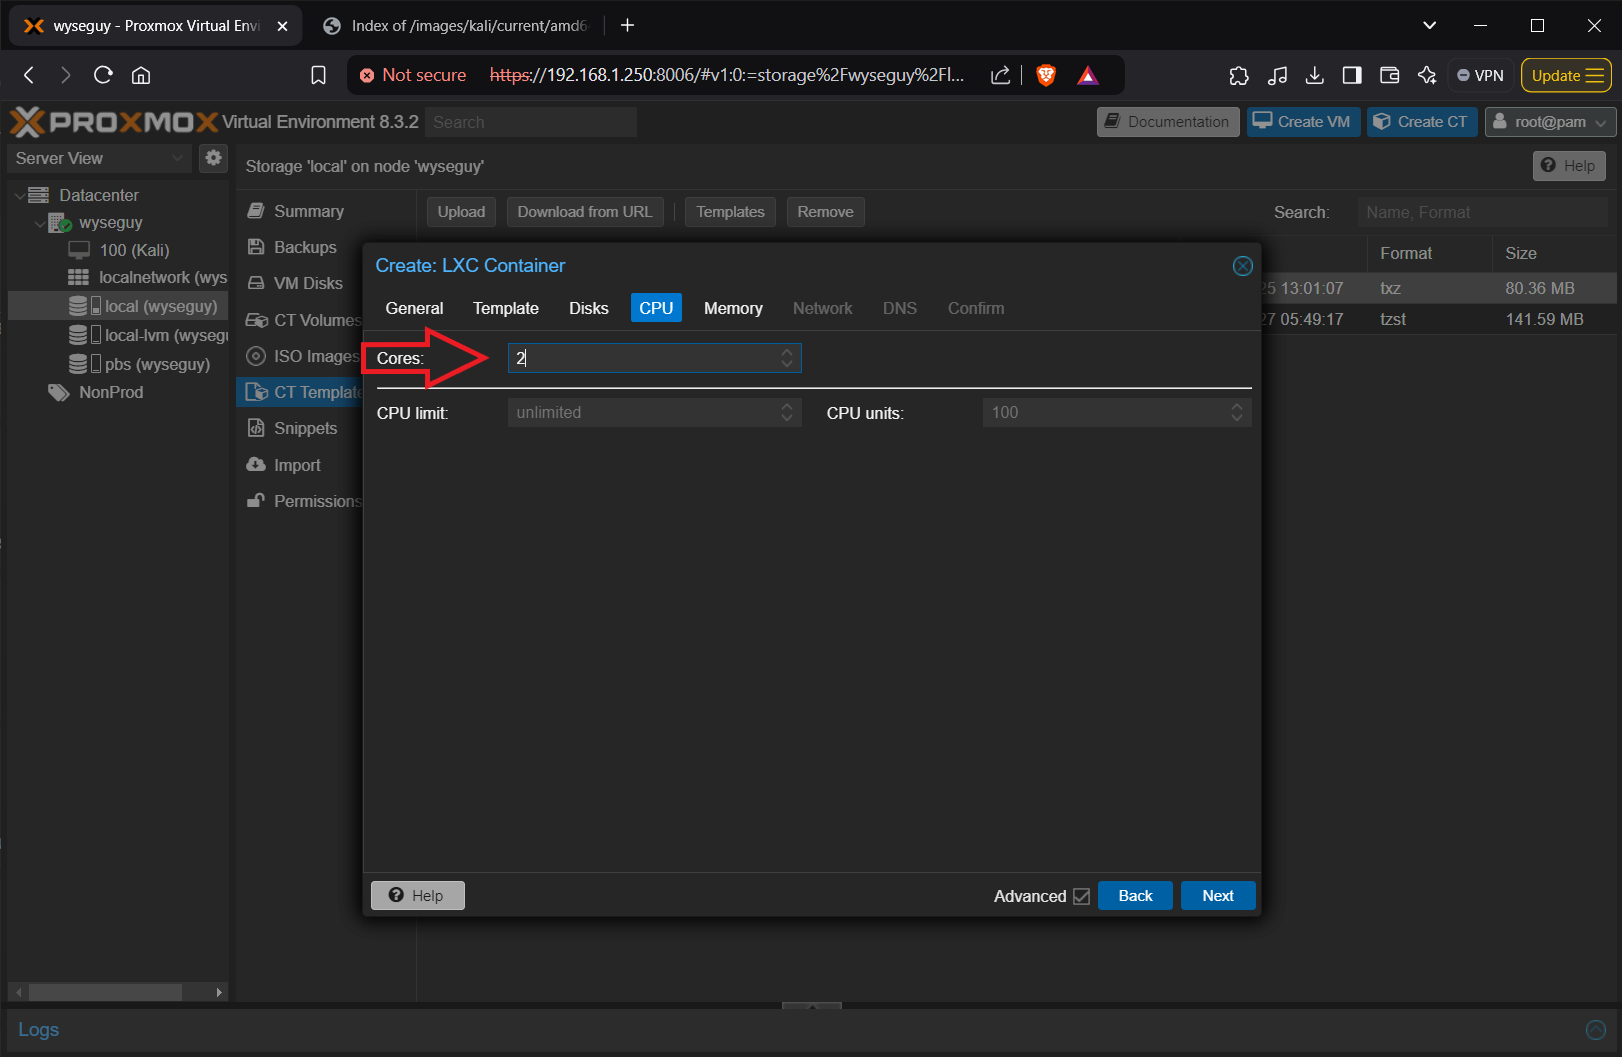Click the Templates button

pyautogui.click(x=730, y=212)
